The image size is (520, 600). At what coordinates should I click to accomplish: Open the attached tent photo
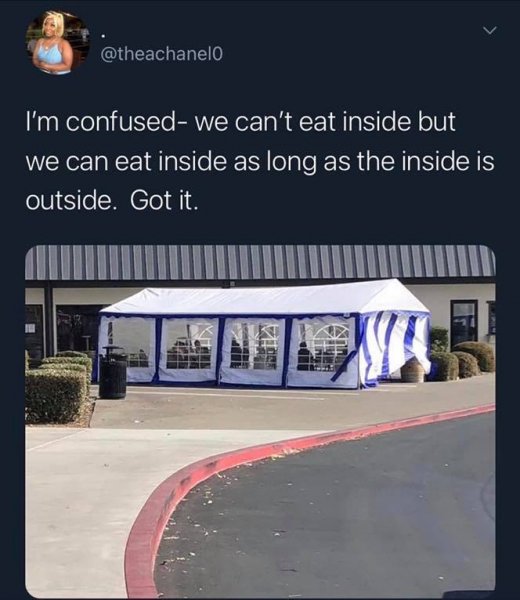260,421
